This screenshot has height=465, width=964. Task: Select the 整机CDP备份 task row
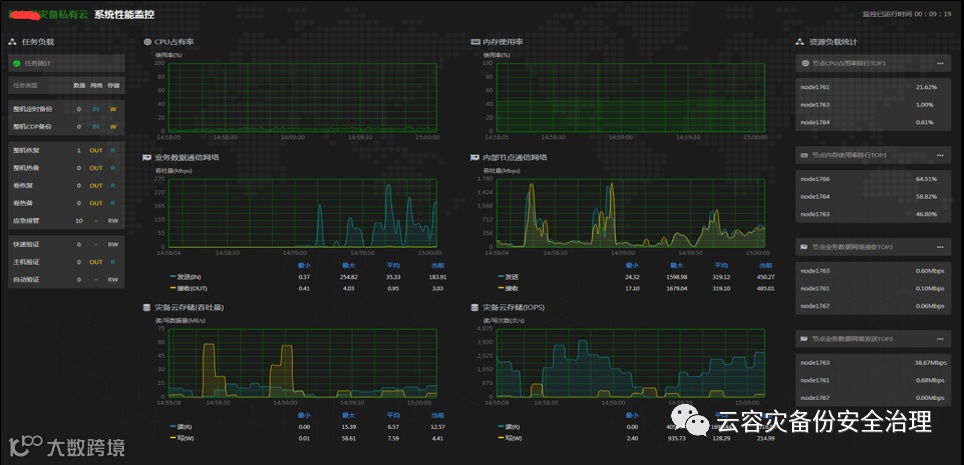coord(66,127)
